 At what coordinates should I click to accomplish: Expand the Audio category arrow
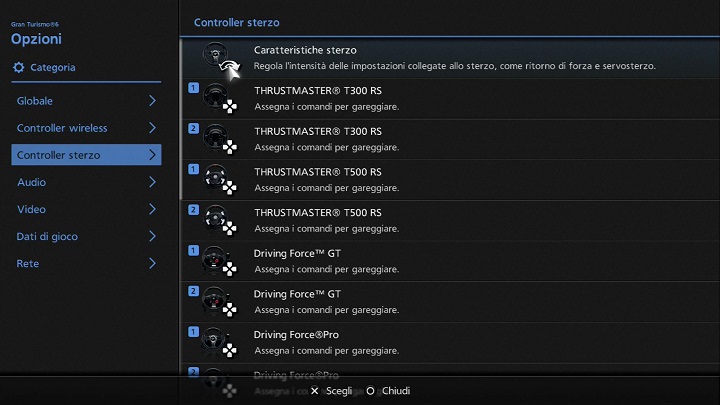[152, 182]
